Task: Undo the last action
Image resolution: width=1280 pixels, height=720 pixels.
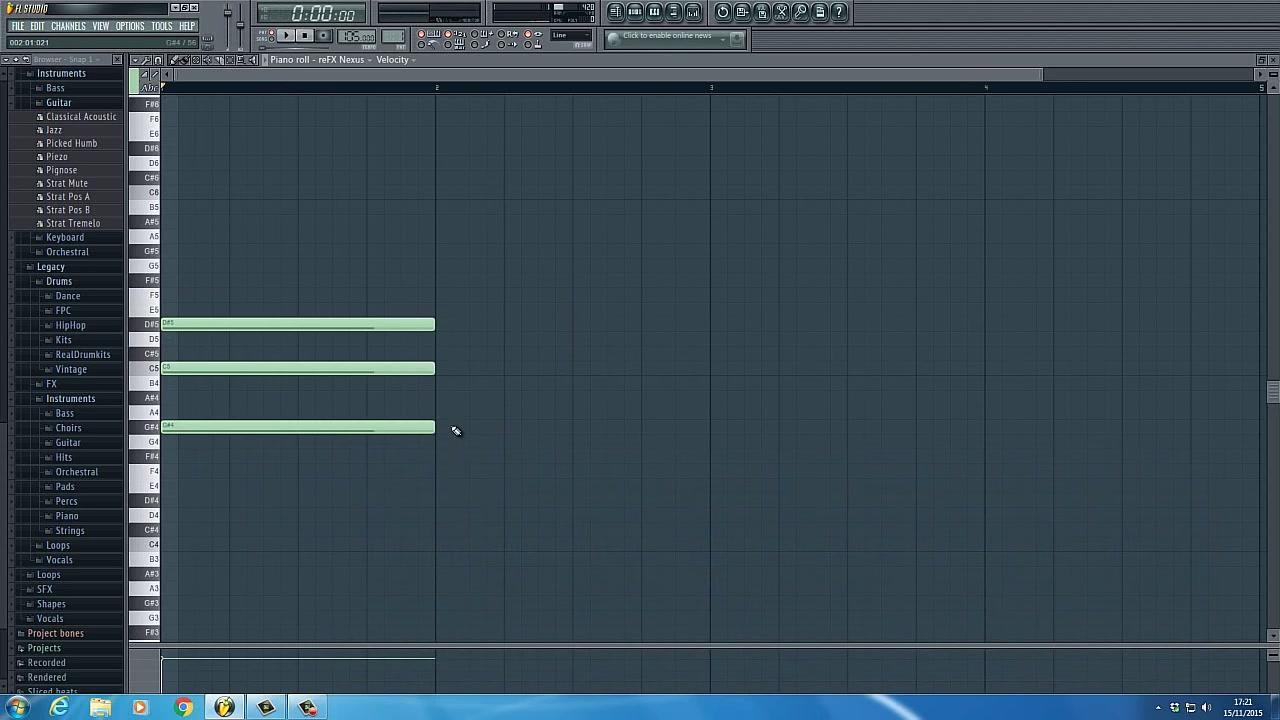Action: (723, 11)
